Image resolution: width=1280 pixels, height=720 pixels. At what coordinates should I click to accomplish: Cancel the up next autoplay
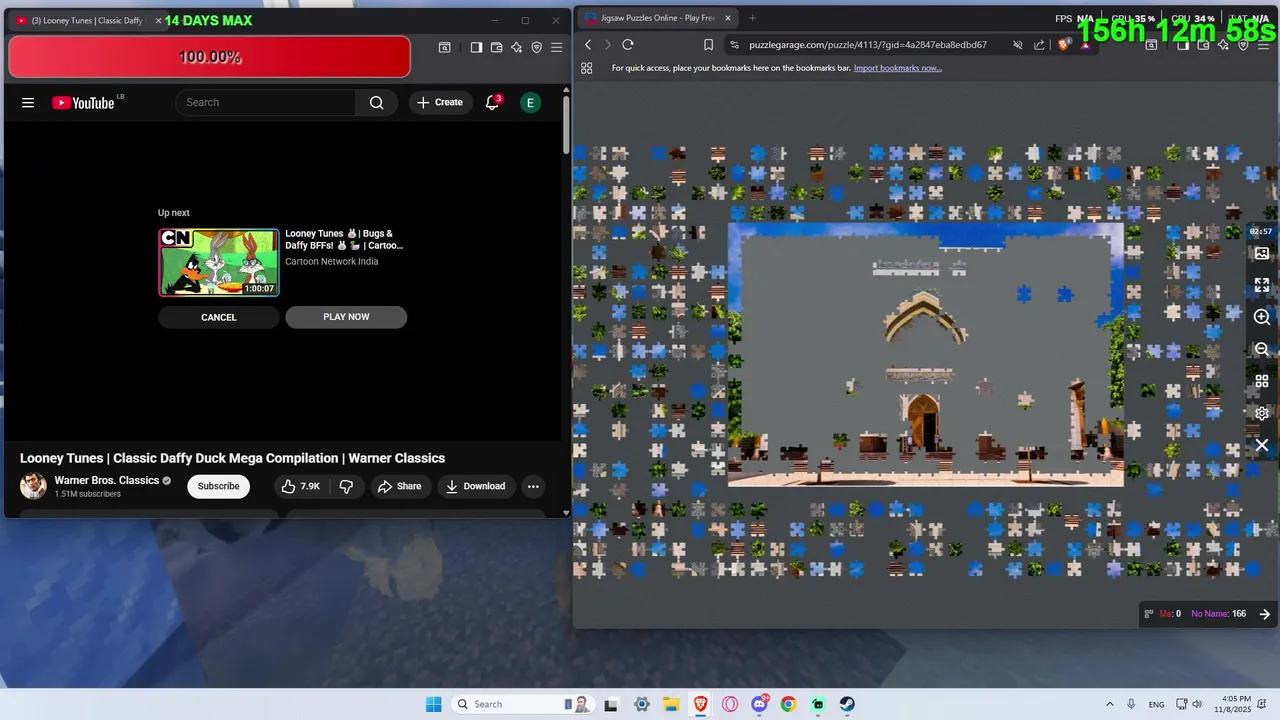click(x=219, y=317)
